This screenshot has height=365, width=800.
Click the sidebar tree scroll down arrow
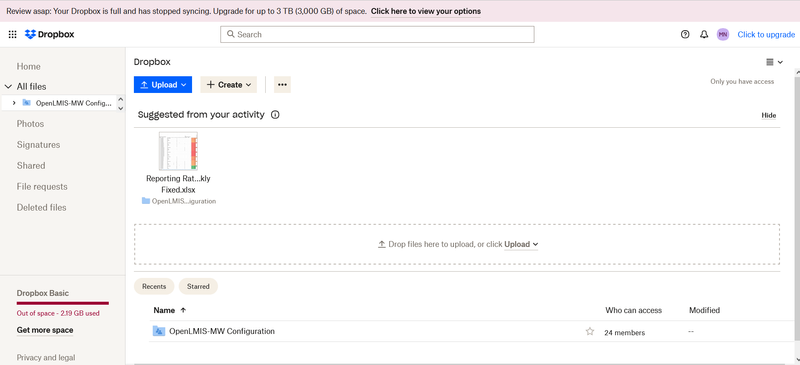(120, 108)
